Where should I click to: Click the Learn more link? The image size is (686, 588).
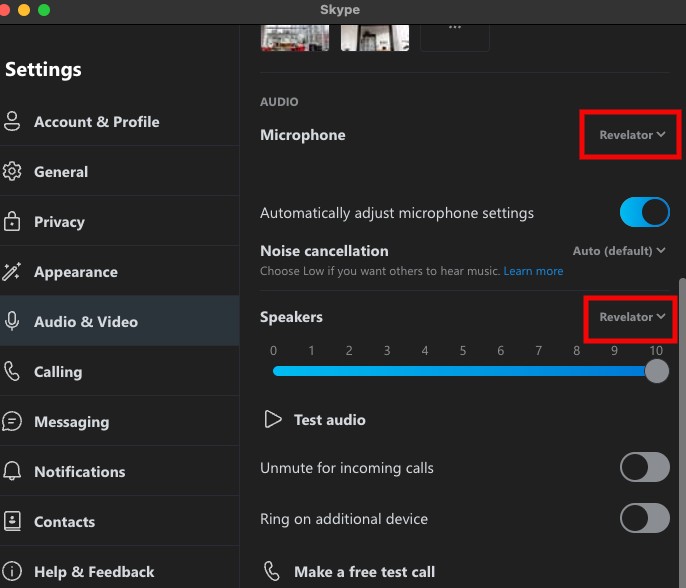click(x=533, y=271)
